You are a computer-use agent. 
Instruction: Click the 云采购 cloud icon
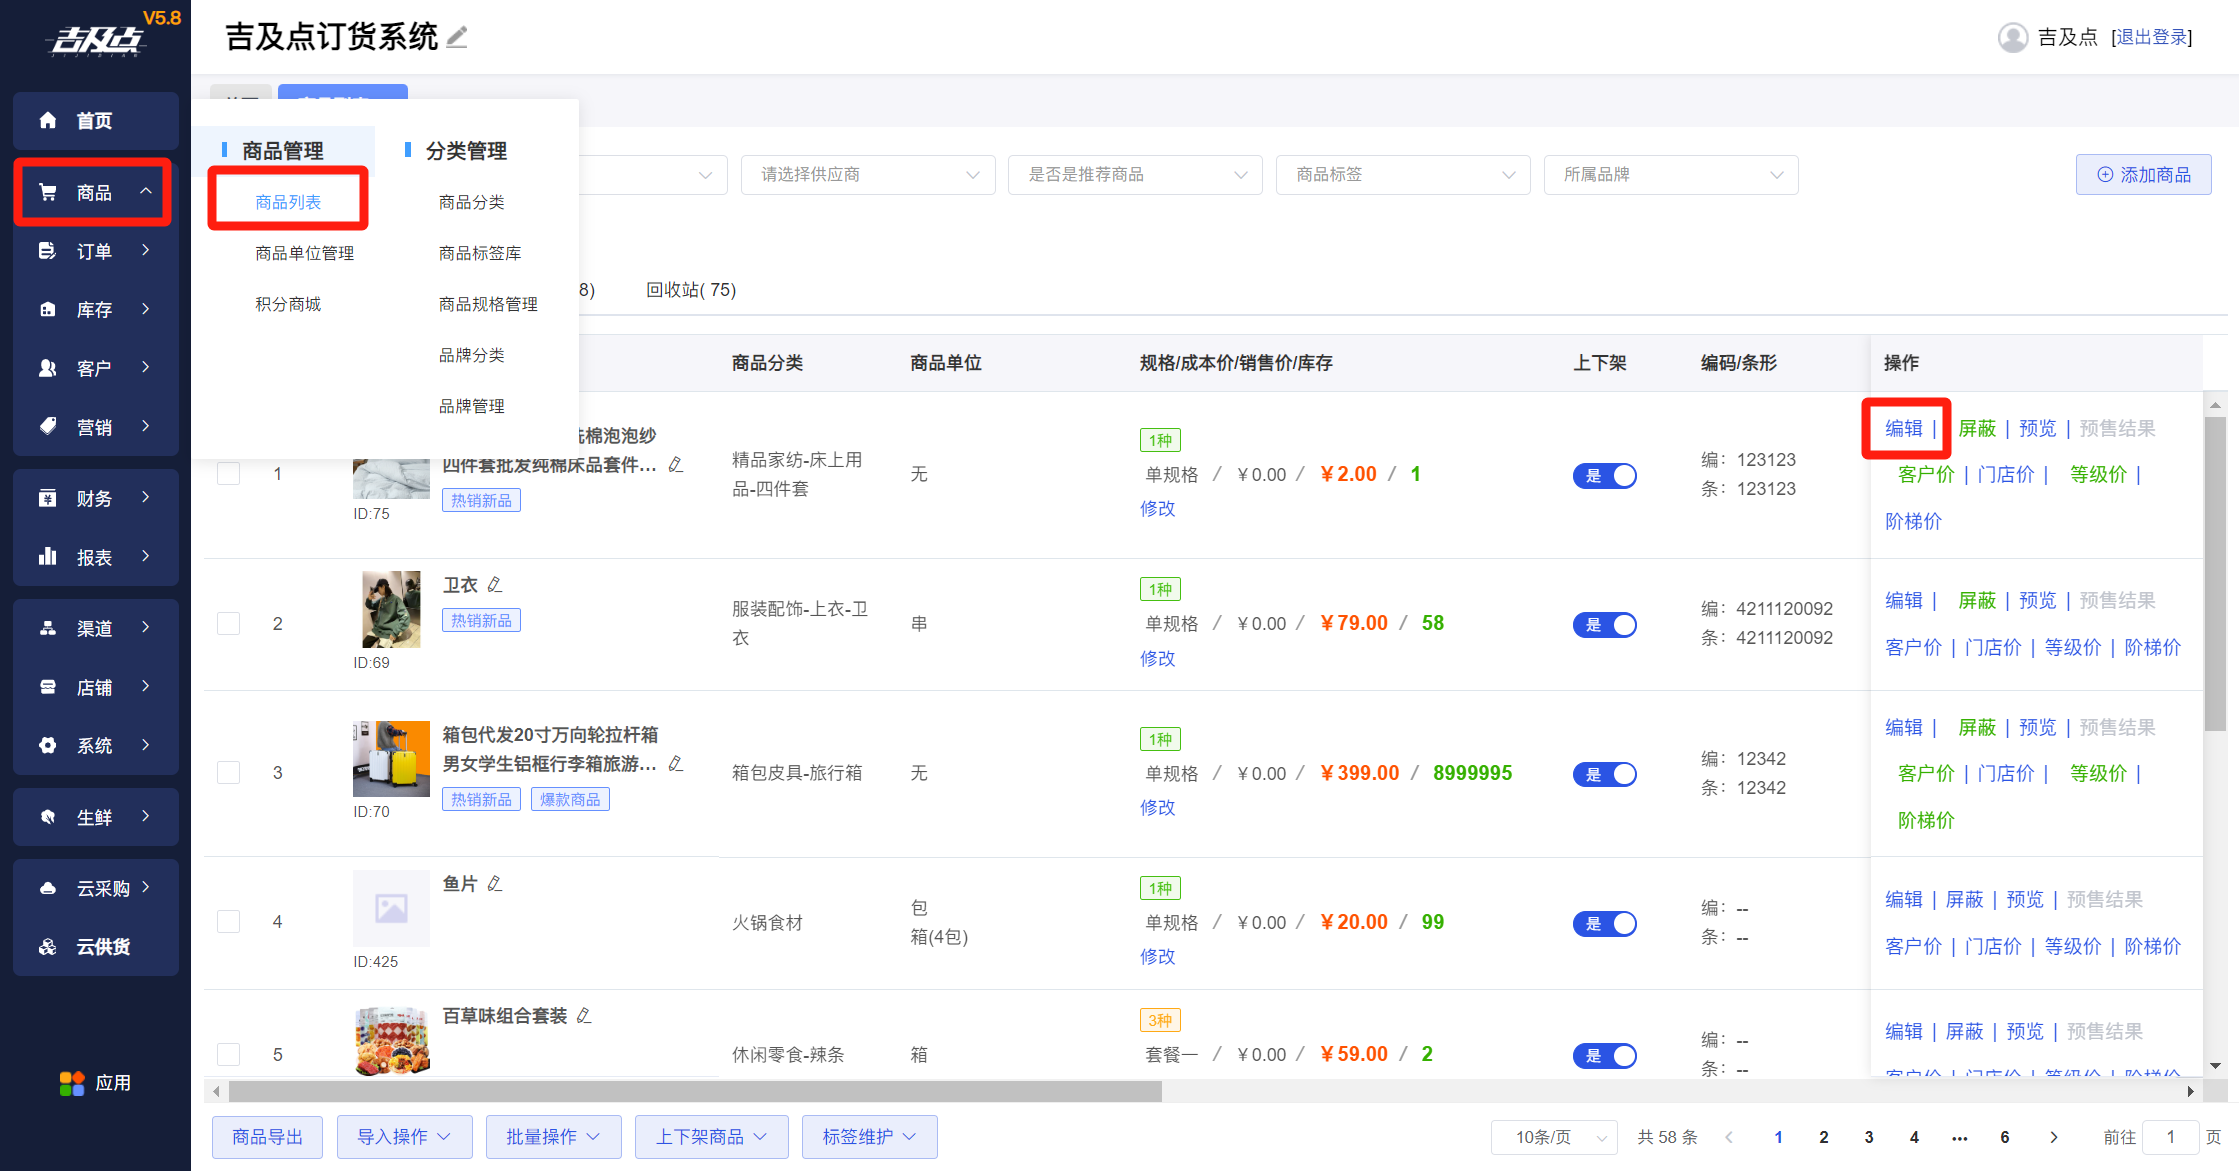48,888
